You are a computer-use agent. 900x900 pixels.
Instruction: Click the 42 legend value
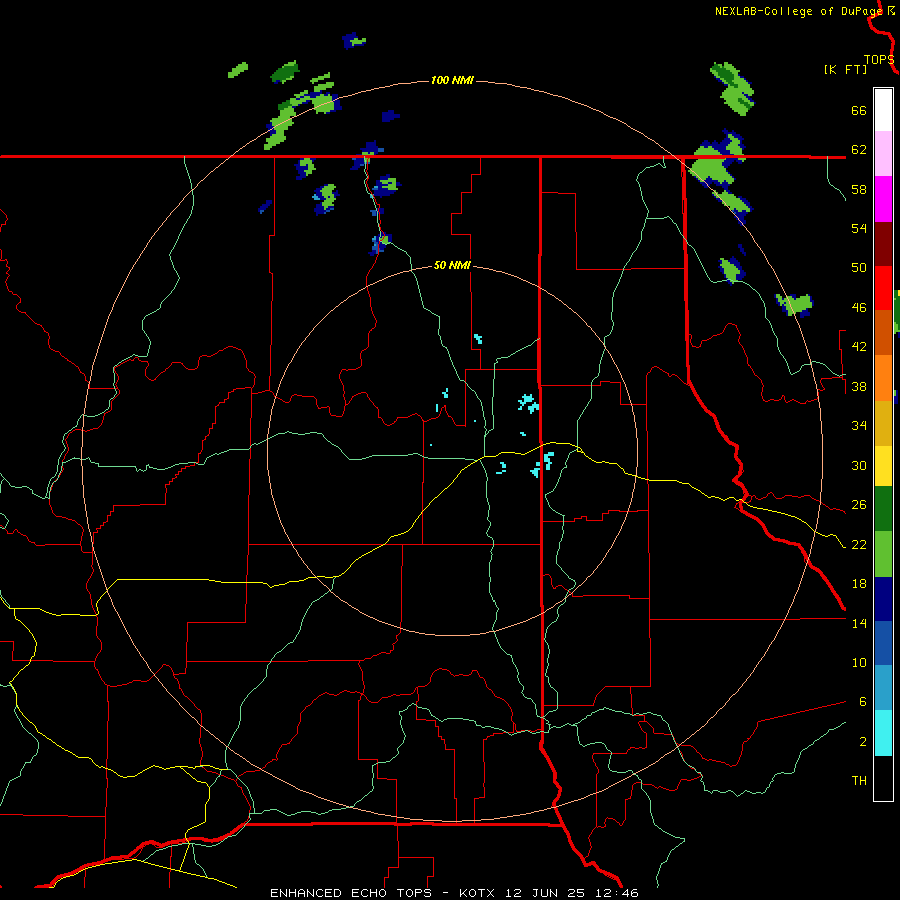tap(859, 347)
